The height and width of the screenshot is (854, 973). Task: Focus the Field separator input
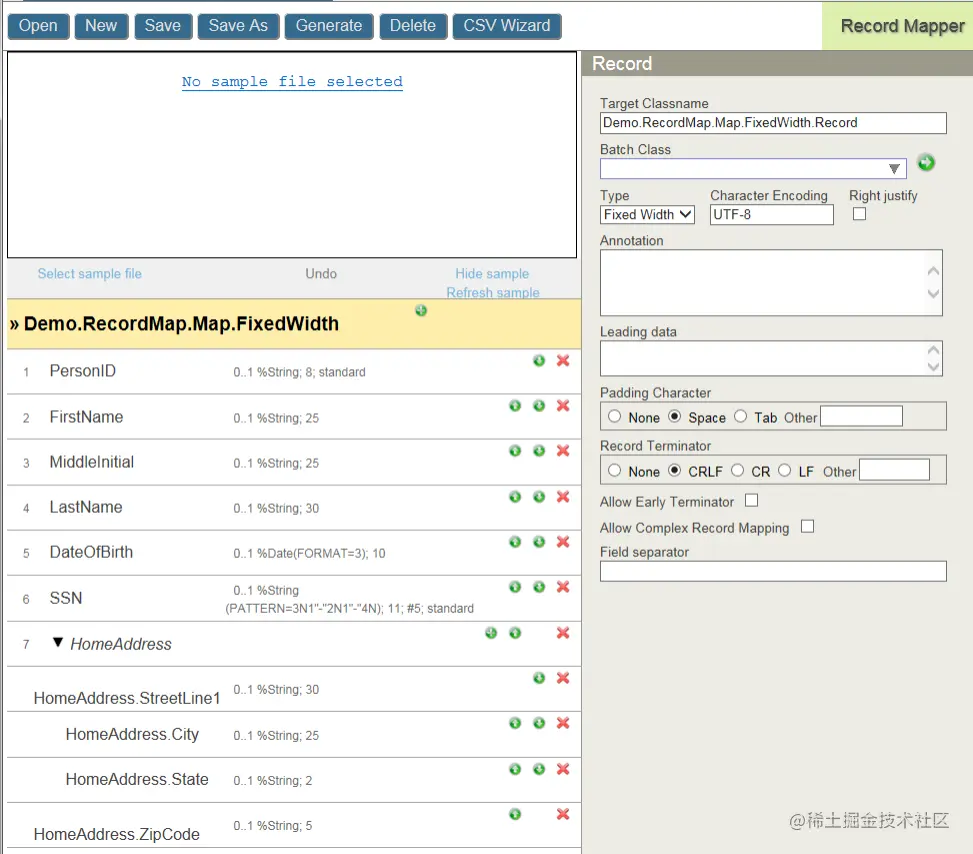point(773,571)
